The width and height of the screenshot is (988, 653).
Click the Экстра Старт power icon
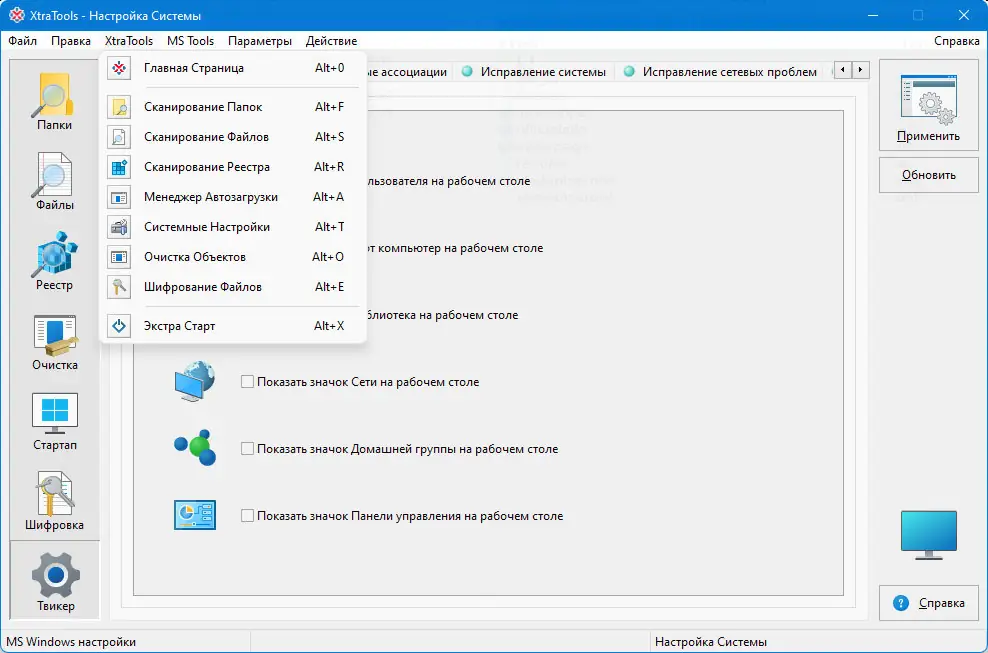(x=119, y=326)
